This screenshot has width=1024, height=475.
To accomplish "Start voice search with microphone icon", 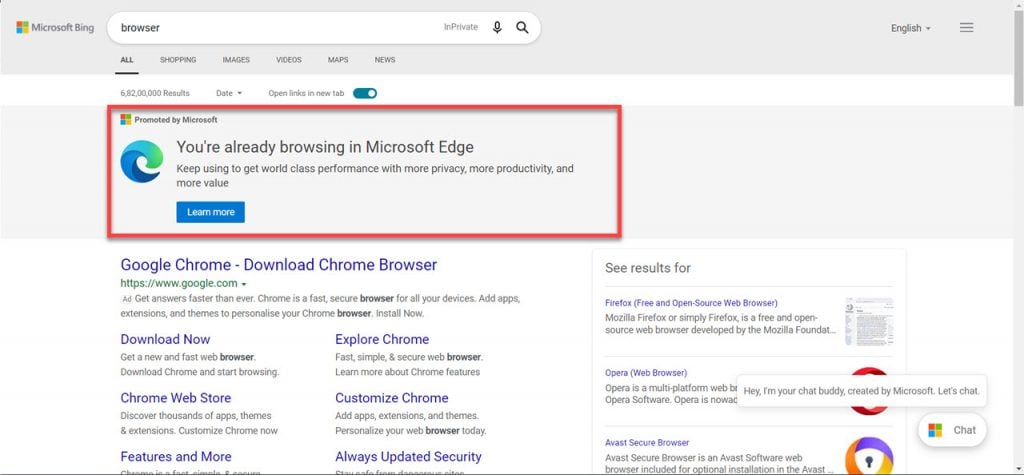I will click(x=497, y=27).
